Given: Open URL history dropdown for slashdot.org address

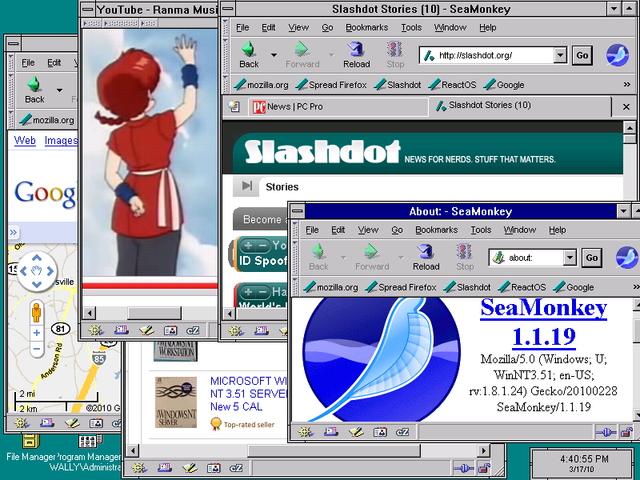Looking at the screenshot, I should (x=560, y=55).
